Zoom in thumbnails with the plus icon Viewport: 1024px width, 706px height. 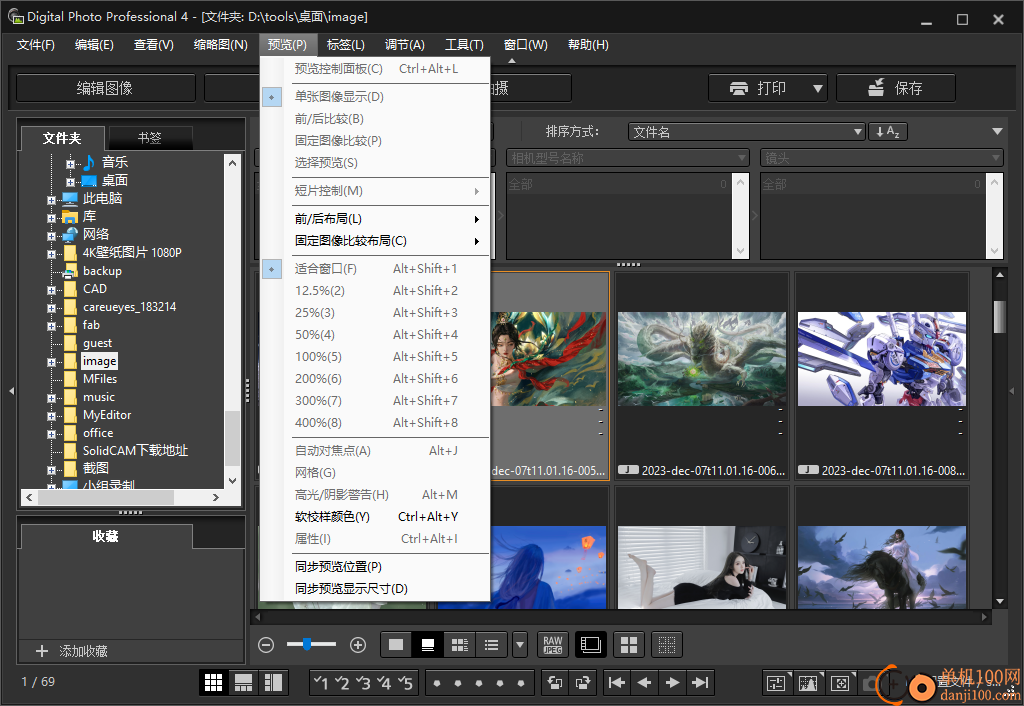coord(358,645)
